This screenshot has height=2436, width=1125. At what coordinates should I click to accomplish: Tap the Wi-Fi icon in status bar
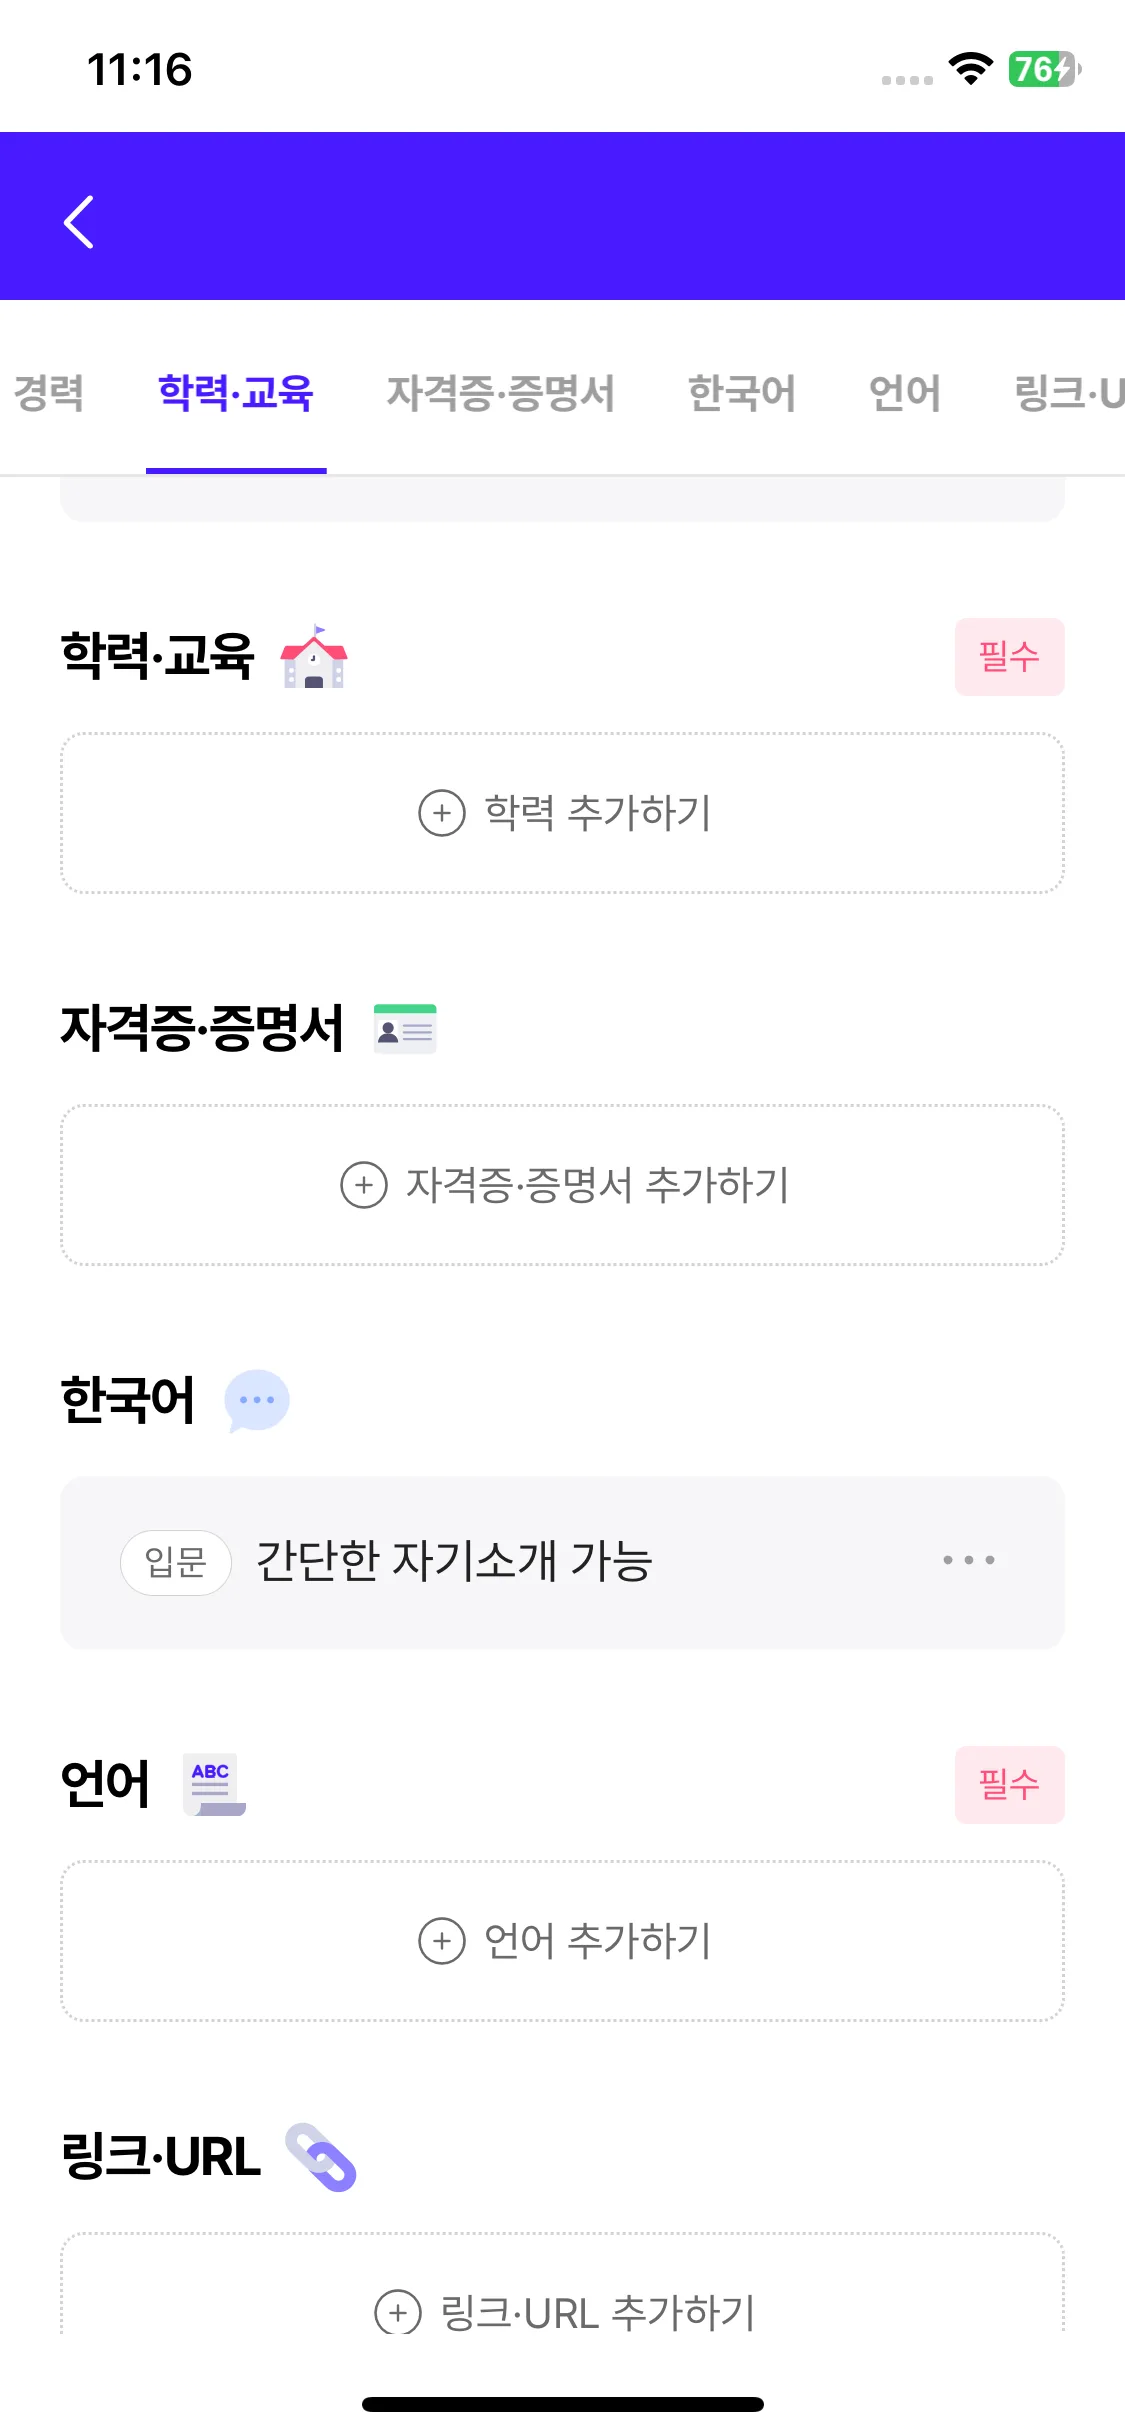coord(970,69)
